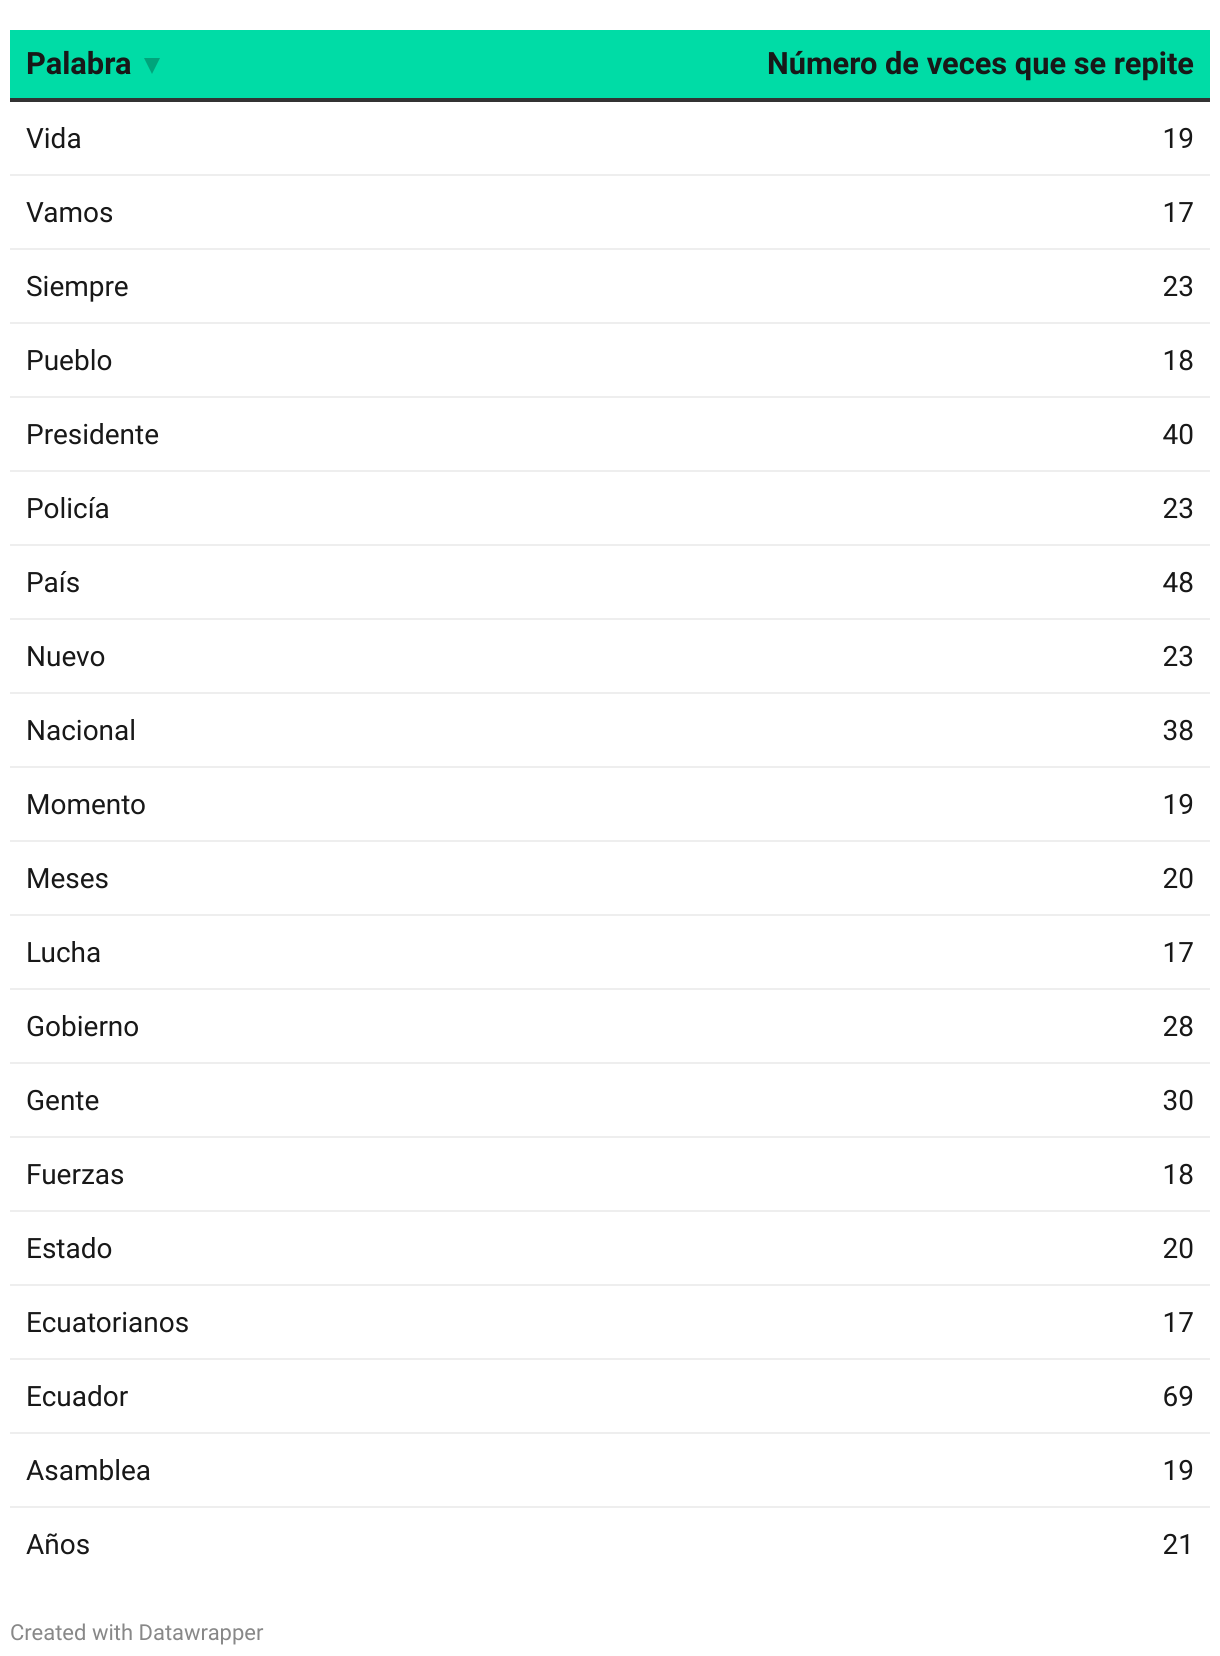Select the Vida row
This screenshot has width=1220, height=1656.
click(610, 138)
